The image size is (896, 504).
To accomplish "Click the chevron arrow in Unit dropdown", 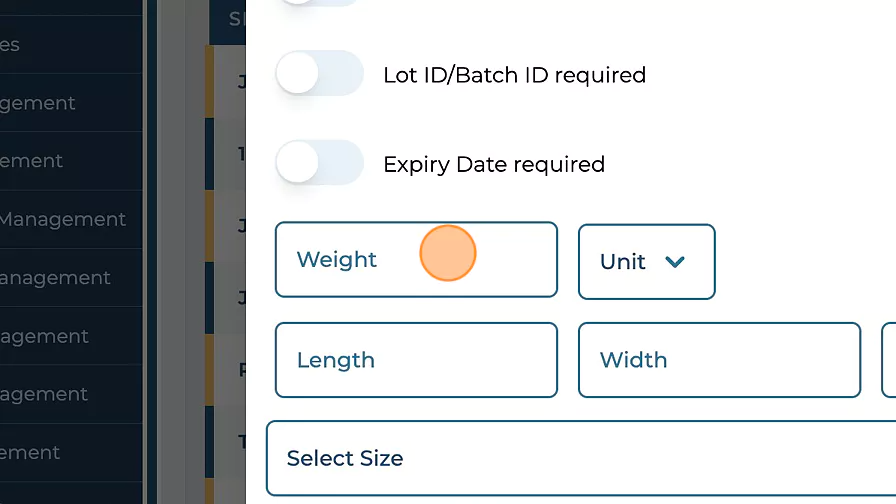I will (x=675, y=262).
